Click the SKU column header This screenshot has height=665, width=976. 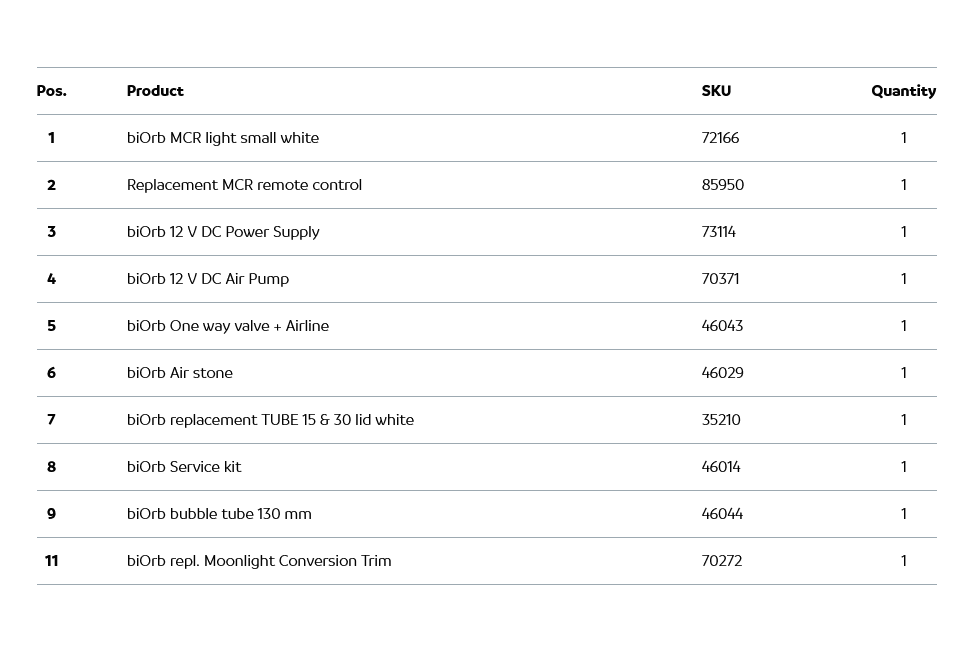pyautogui.click(x=716, y=91)
